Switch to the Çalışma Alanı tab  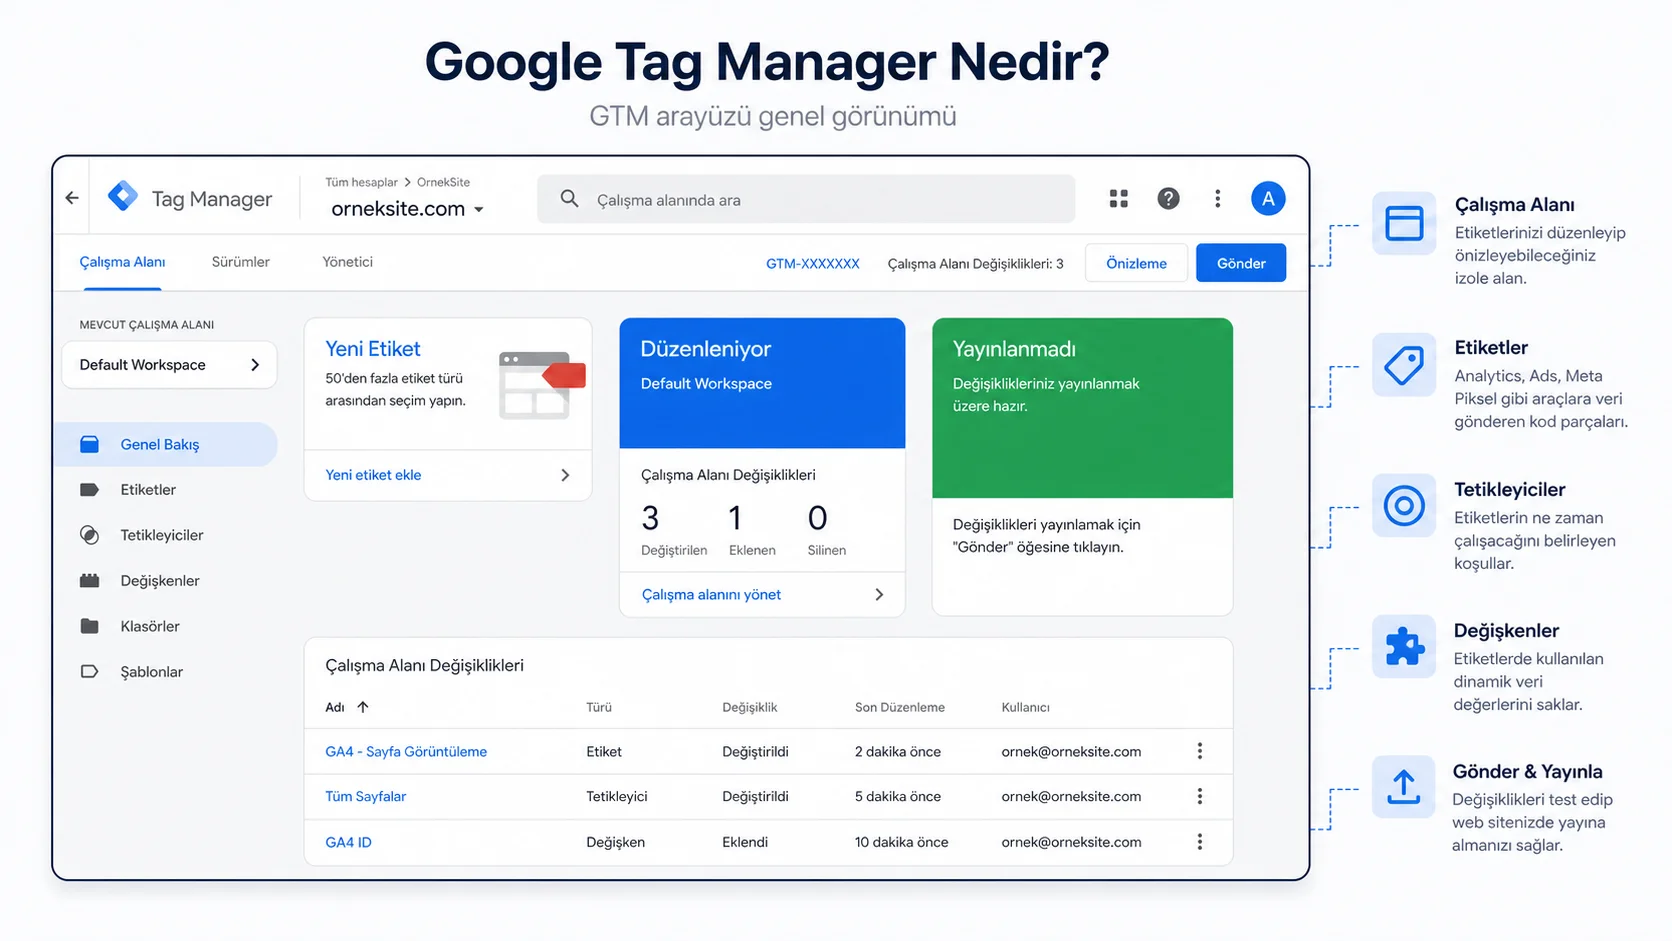click(x=122, y=262)
